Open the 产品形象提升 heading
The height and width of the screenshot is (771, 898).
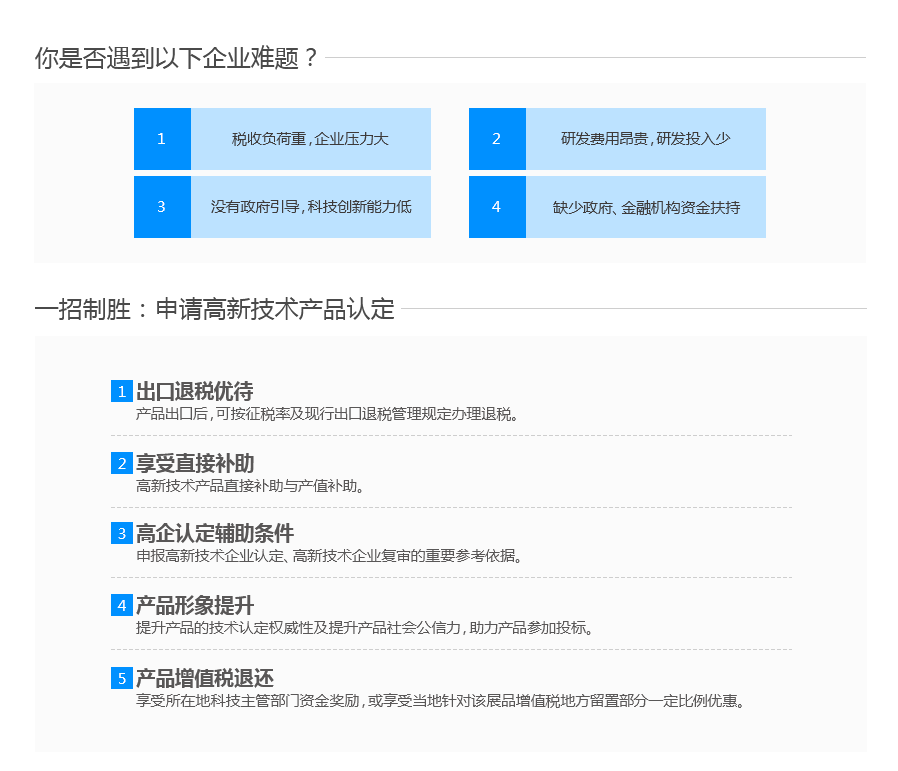pyautogui.click(x=195, y=605)
